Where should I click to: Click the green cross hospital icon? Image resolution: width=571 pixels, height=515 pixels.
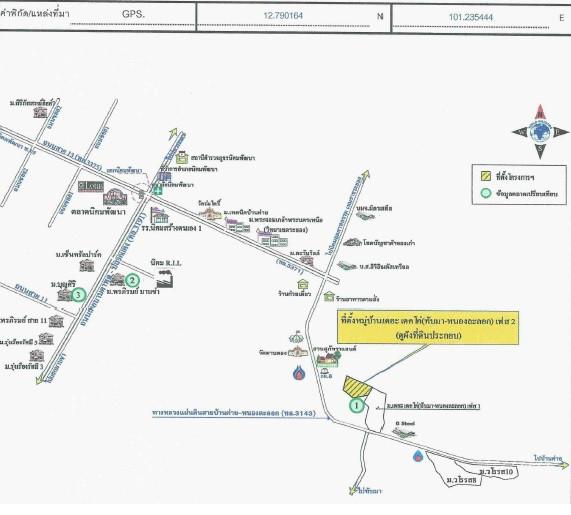point(157,190)
